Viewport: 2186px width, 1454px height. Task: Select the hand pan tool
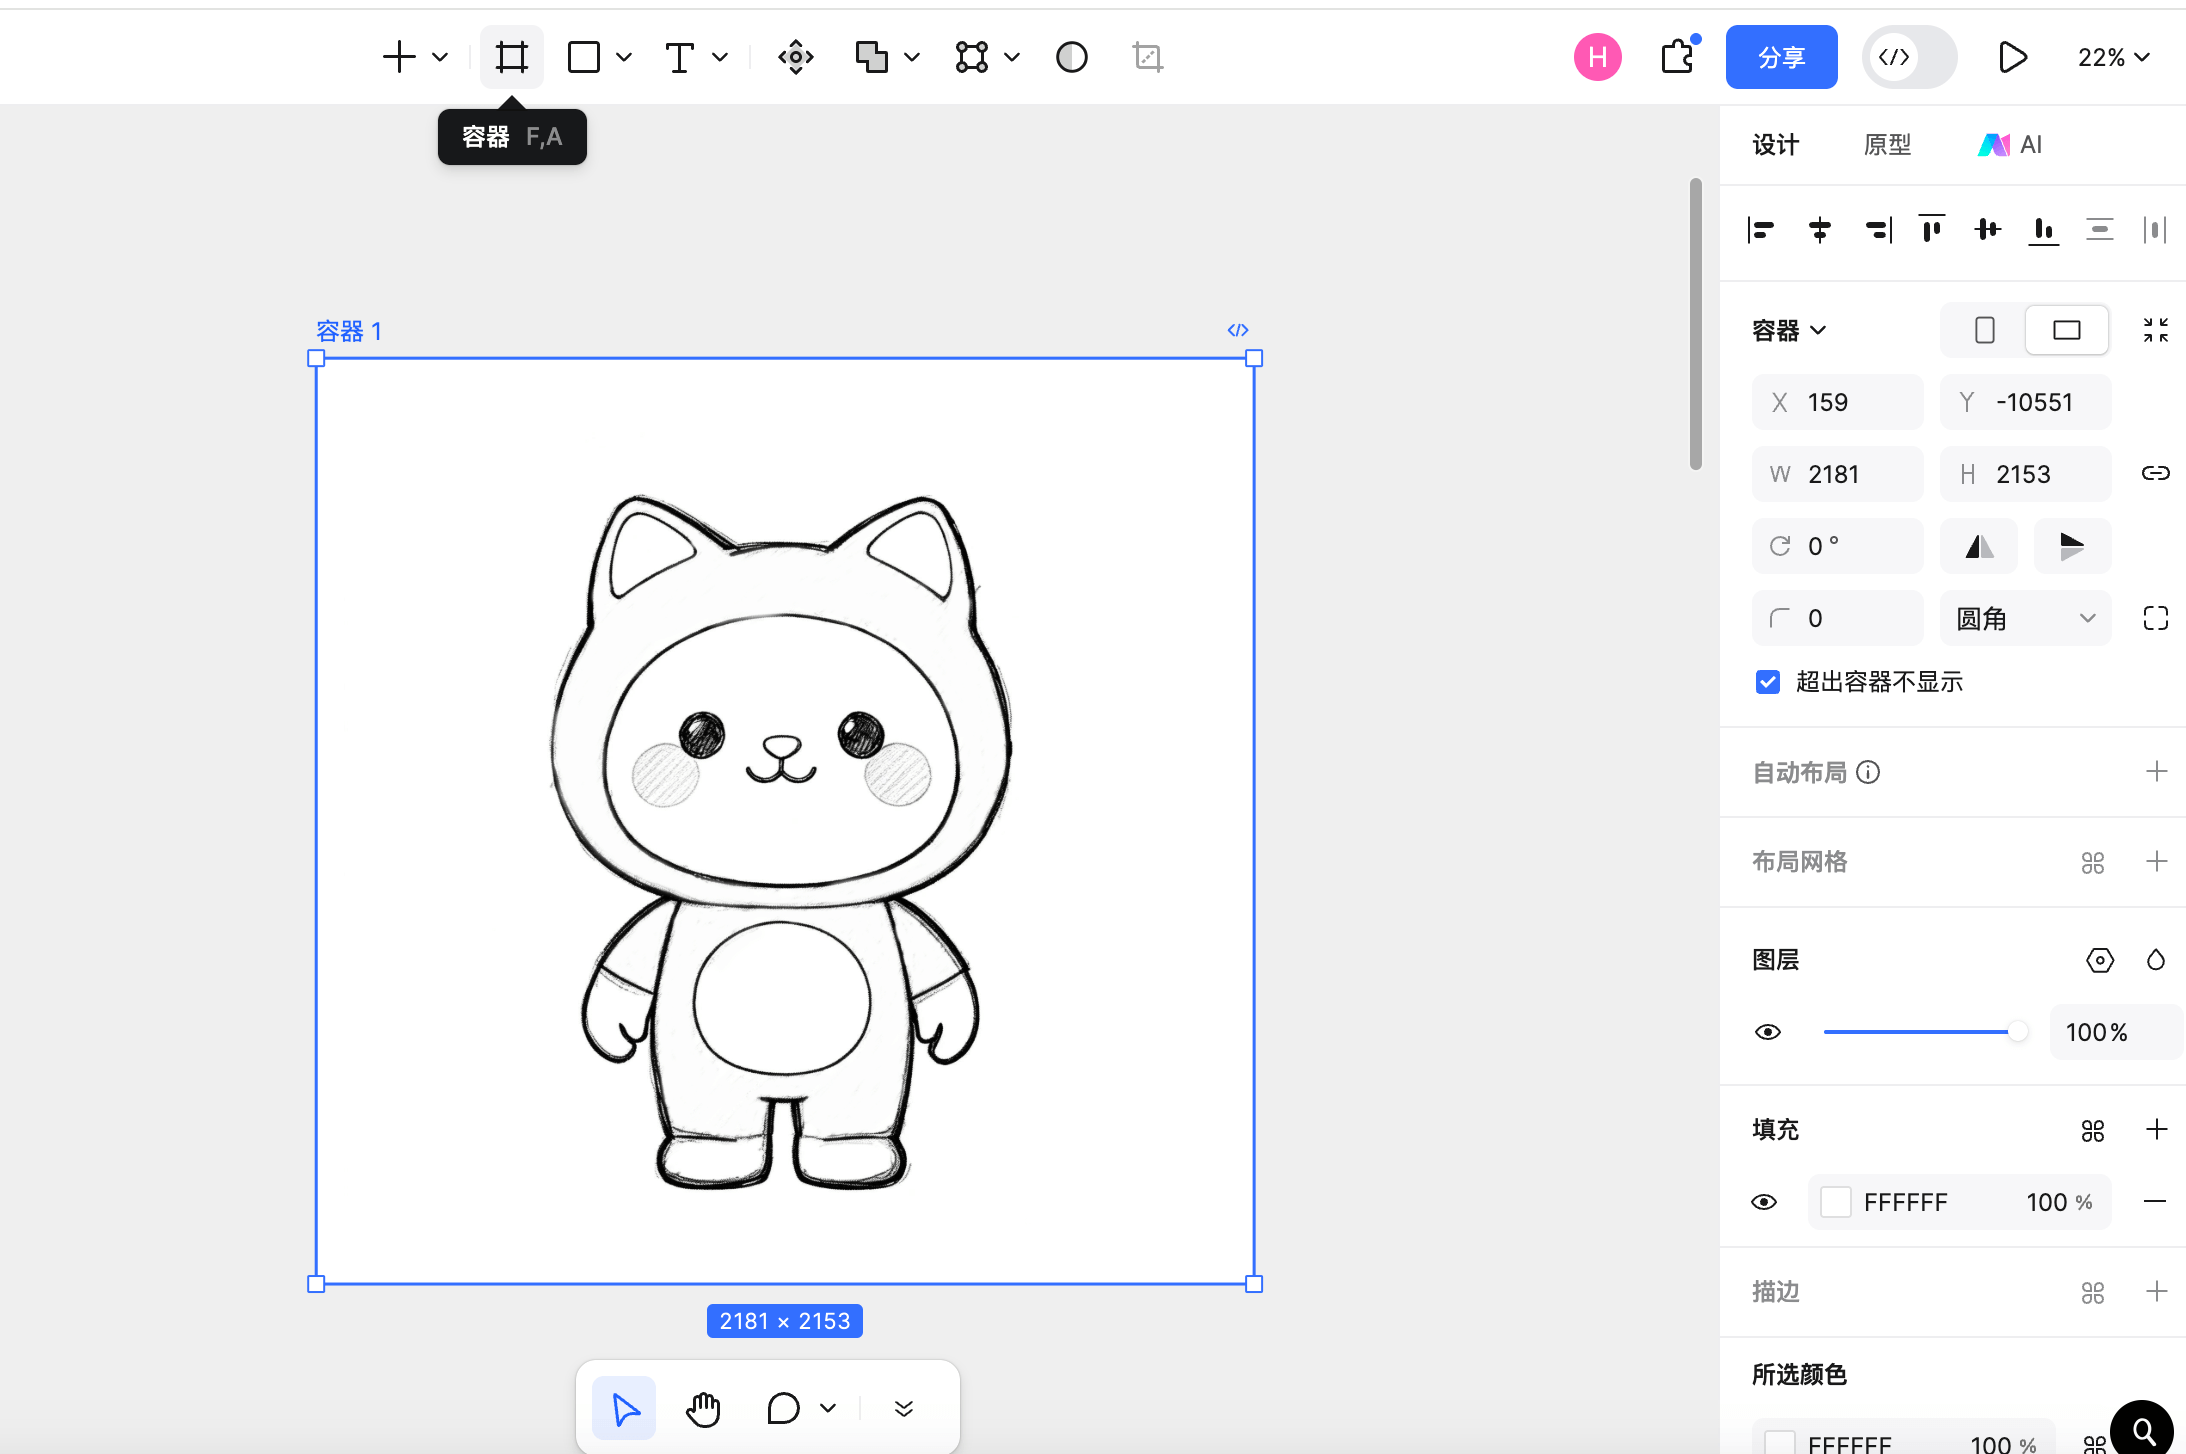pos(703,1408)
